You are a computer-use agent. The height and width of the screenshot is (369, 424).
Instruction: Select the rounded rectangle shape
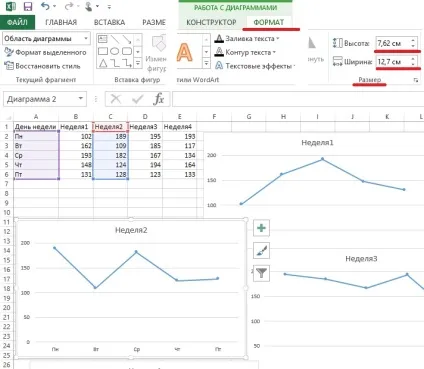(x=127, y=51)
